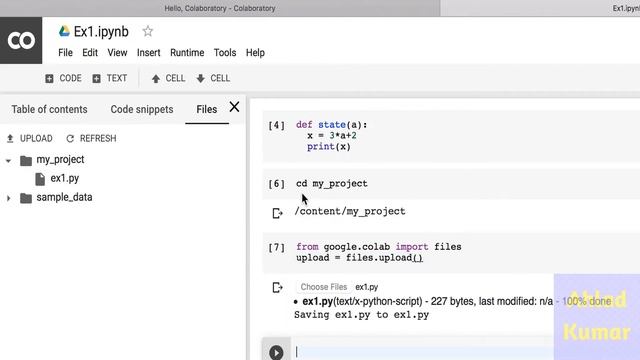Screen dimensions: 640x360
Task: Click the Ex1.ipynb notebook title
Action: pos(101,31)
